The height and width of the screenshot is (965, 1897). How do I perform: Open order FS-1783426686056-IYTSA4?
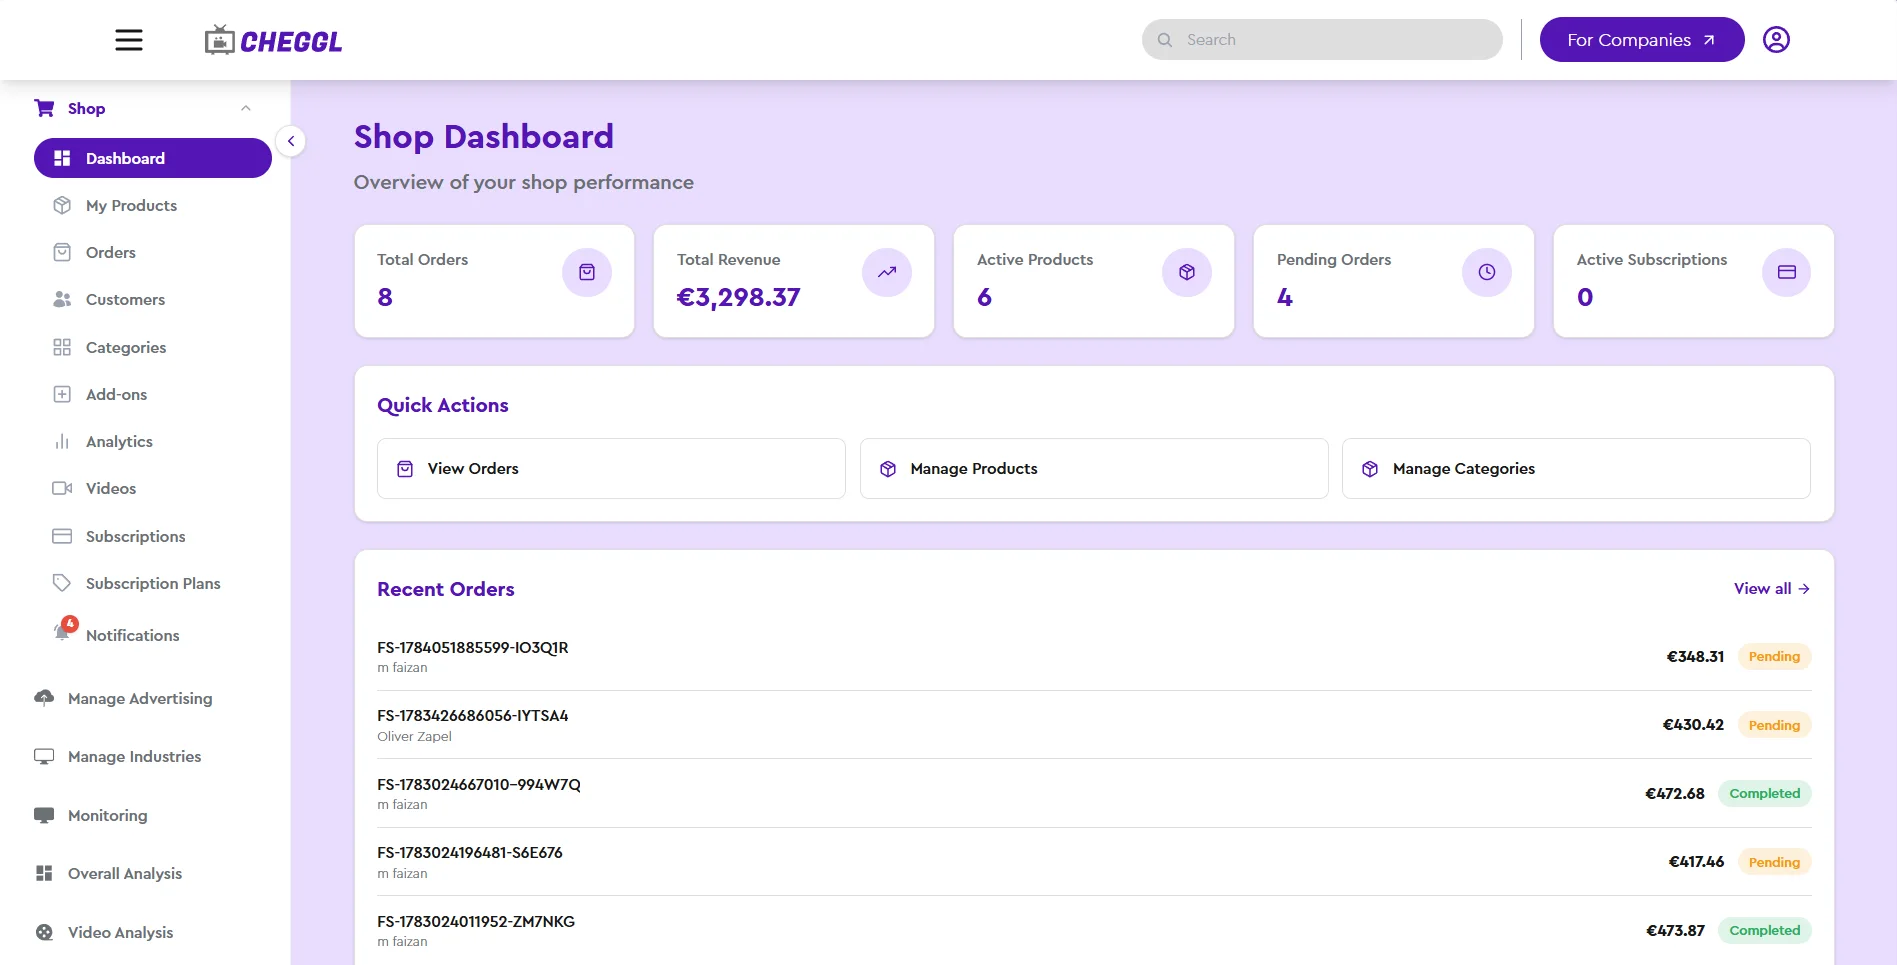click(x=472, y=715)
